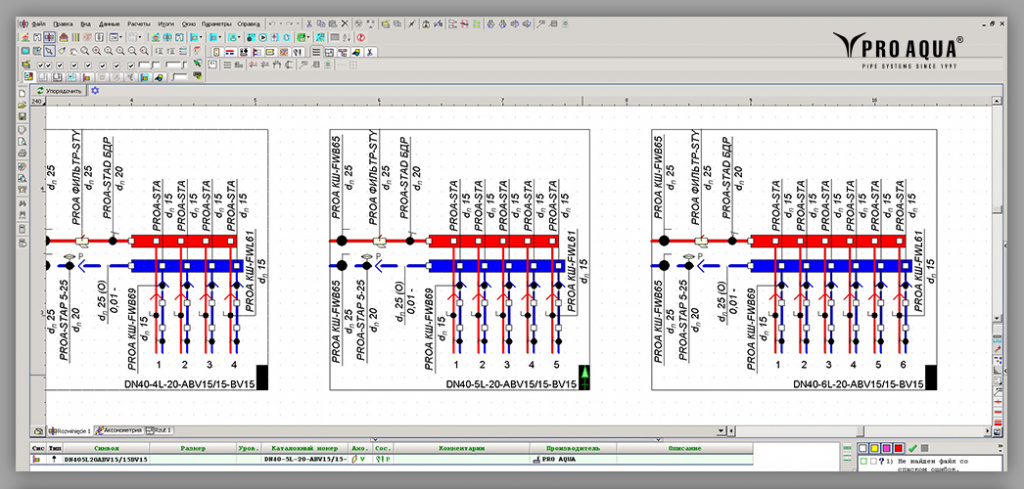The height and width of the screenshot is (489, 1024).
Task: Open the line style box in bottom toolbar row
Action: point(179,76)
